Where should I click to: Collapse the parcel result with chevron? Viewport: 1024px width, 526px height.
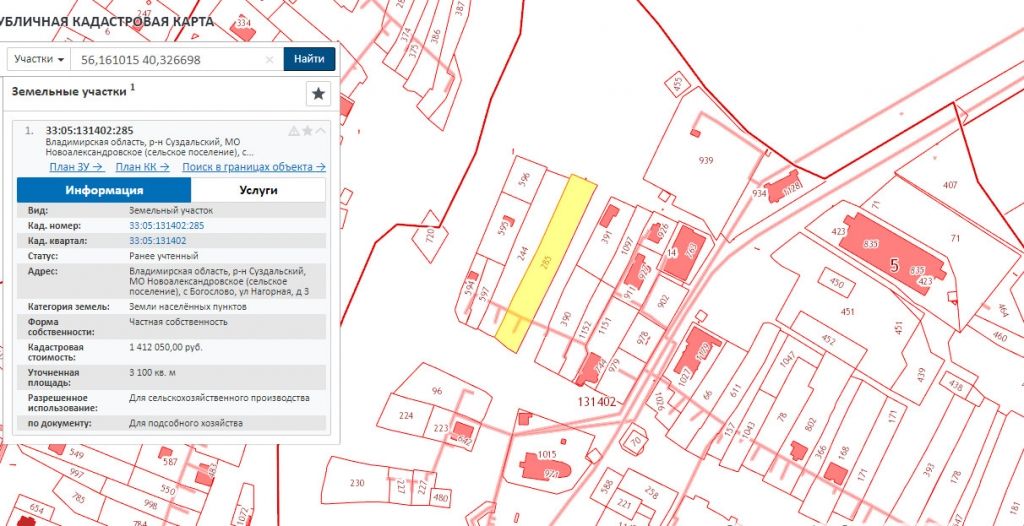pyautogui.click(x=320, y=131)
